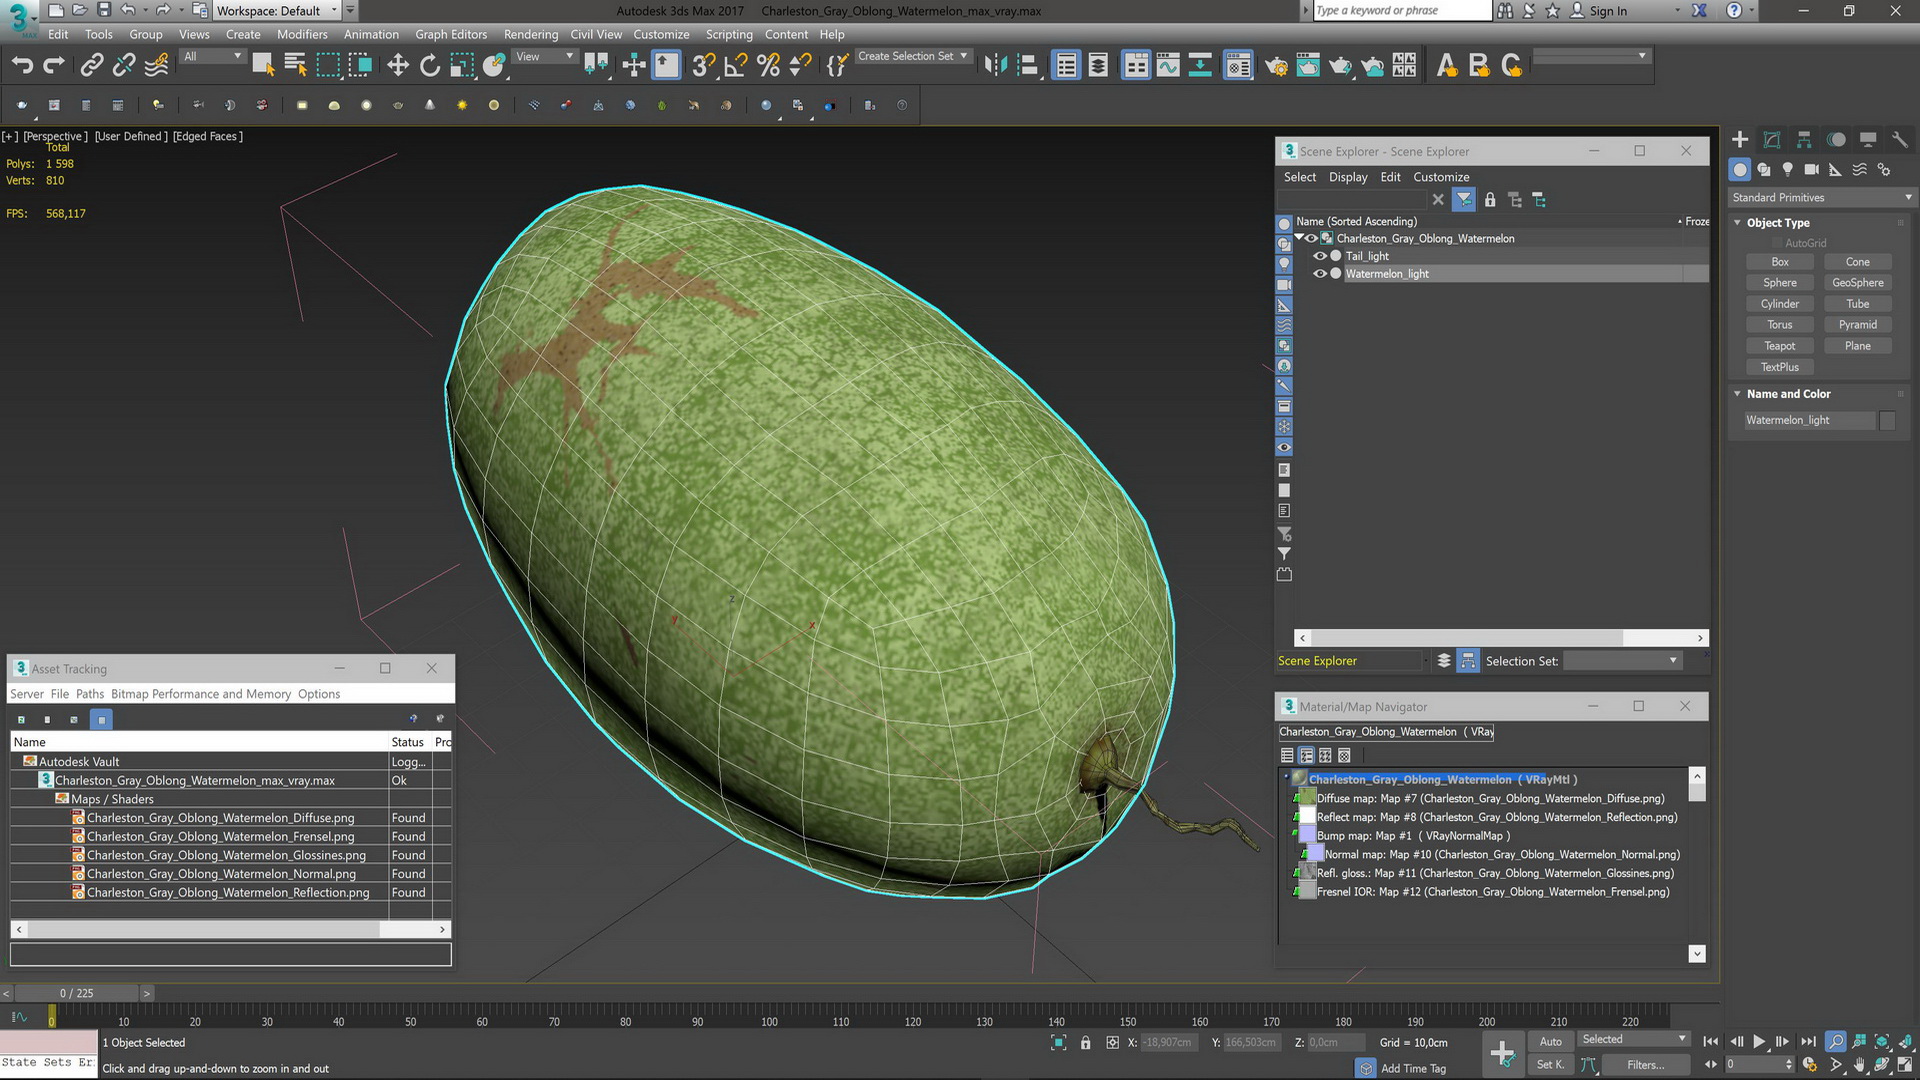This screenshot has width=1920, height=1080.
Task: Open the Standard Primitives dropdown
Action: (1821, 198)
